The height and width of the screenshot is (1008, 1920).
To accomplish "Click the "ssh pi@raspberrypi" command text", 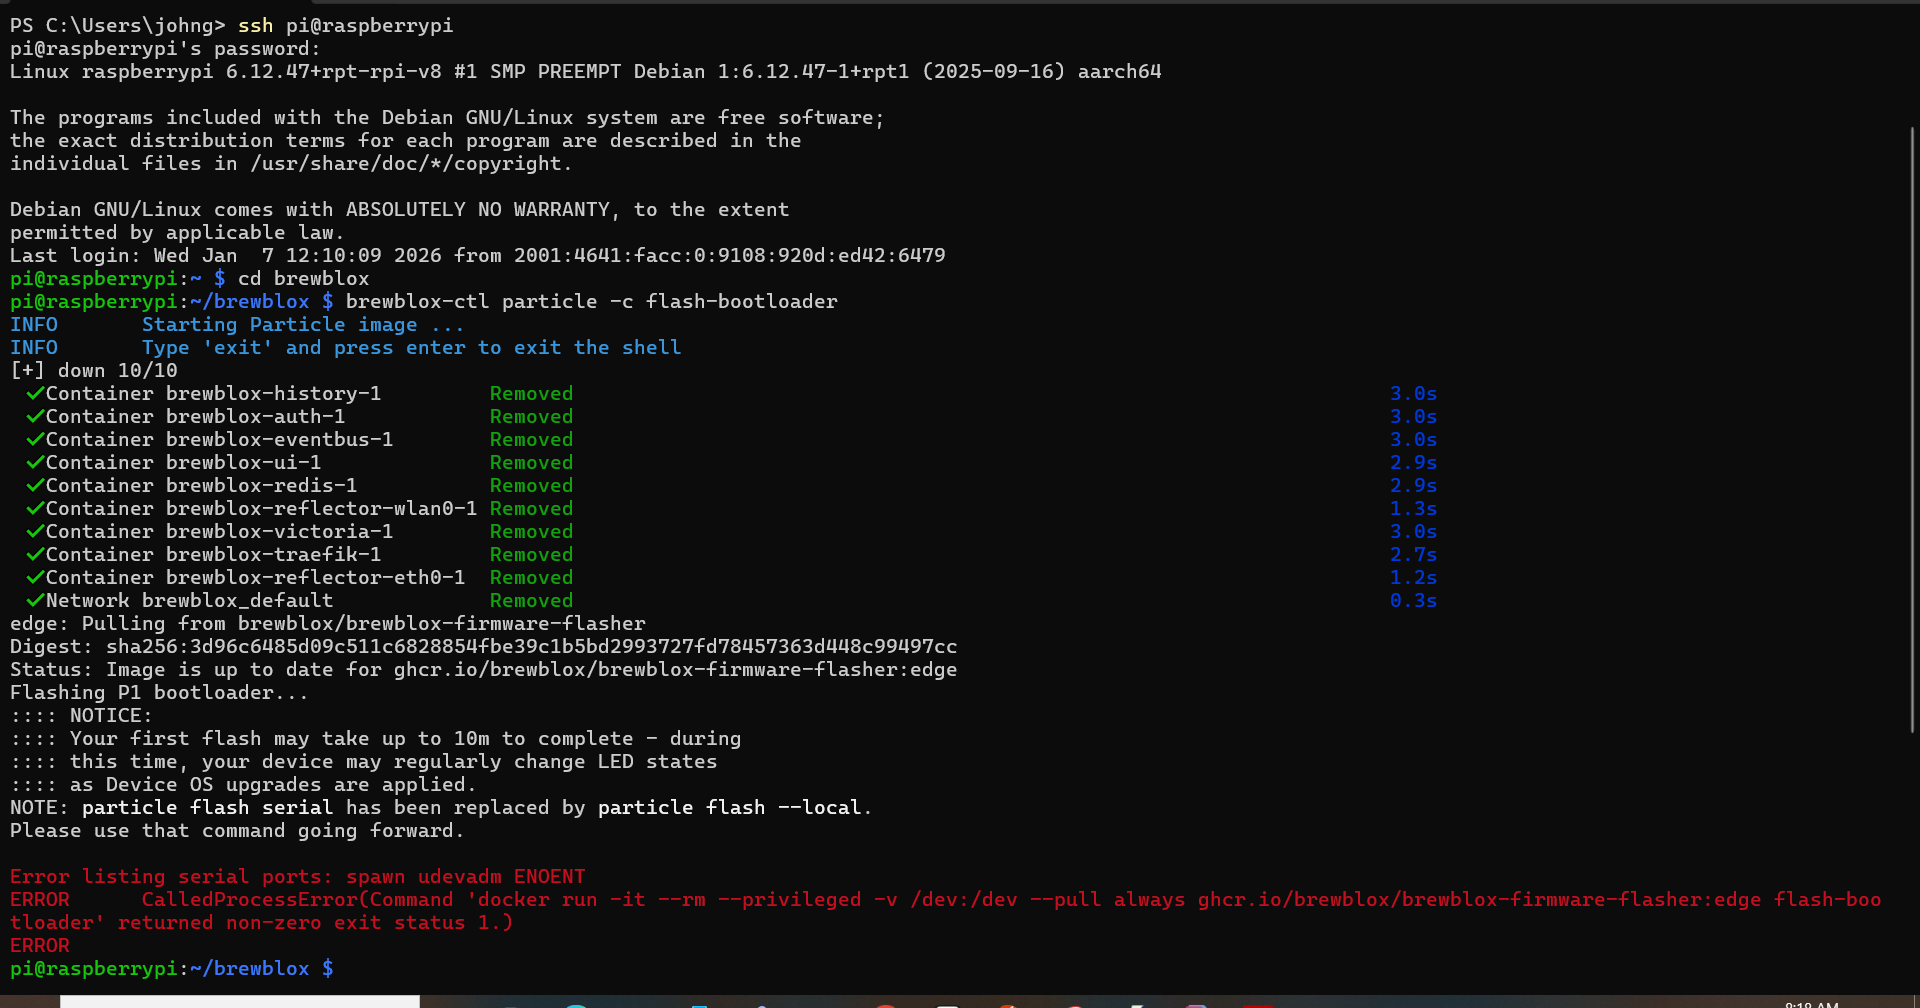I will (345, 26).
